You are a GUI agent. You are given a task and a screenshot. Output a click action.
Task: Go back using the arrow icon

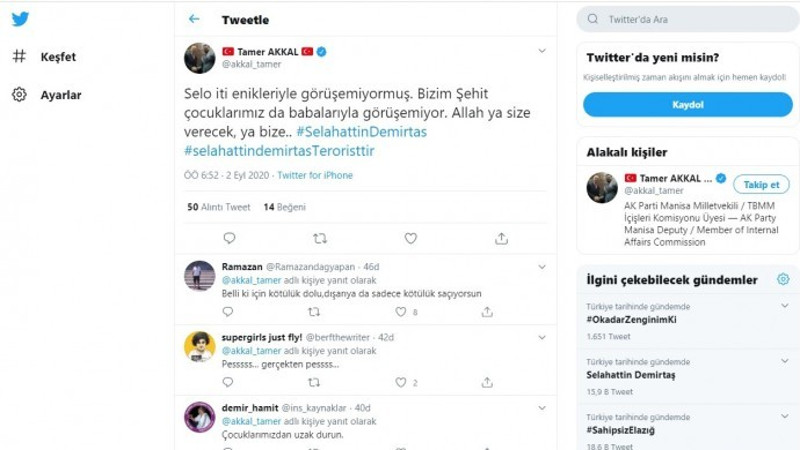pos(194,19)
